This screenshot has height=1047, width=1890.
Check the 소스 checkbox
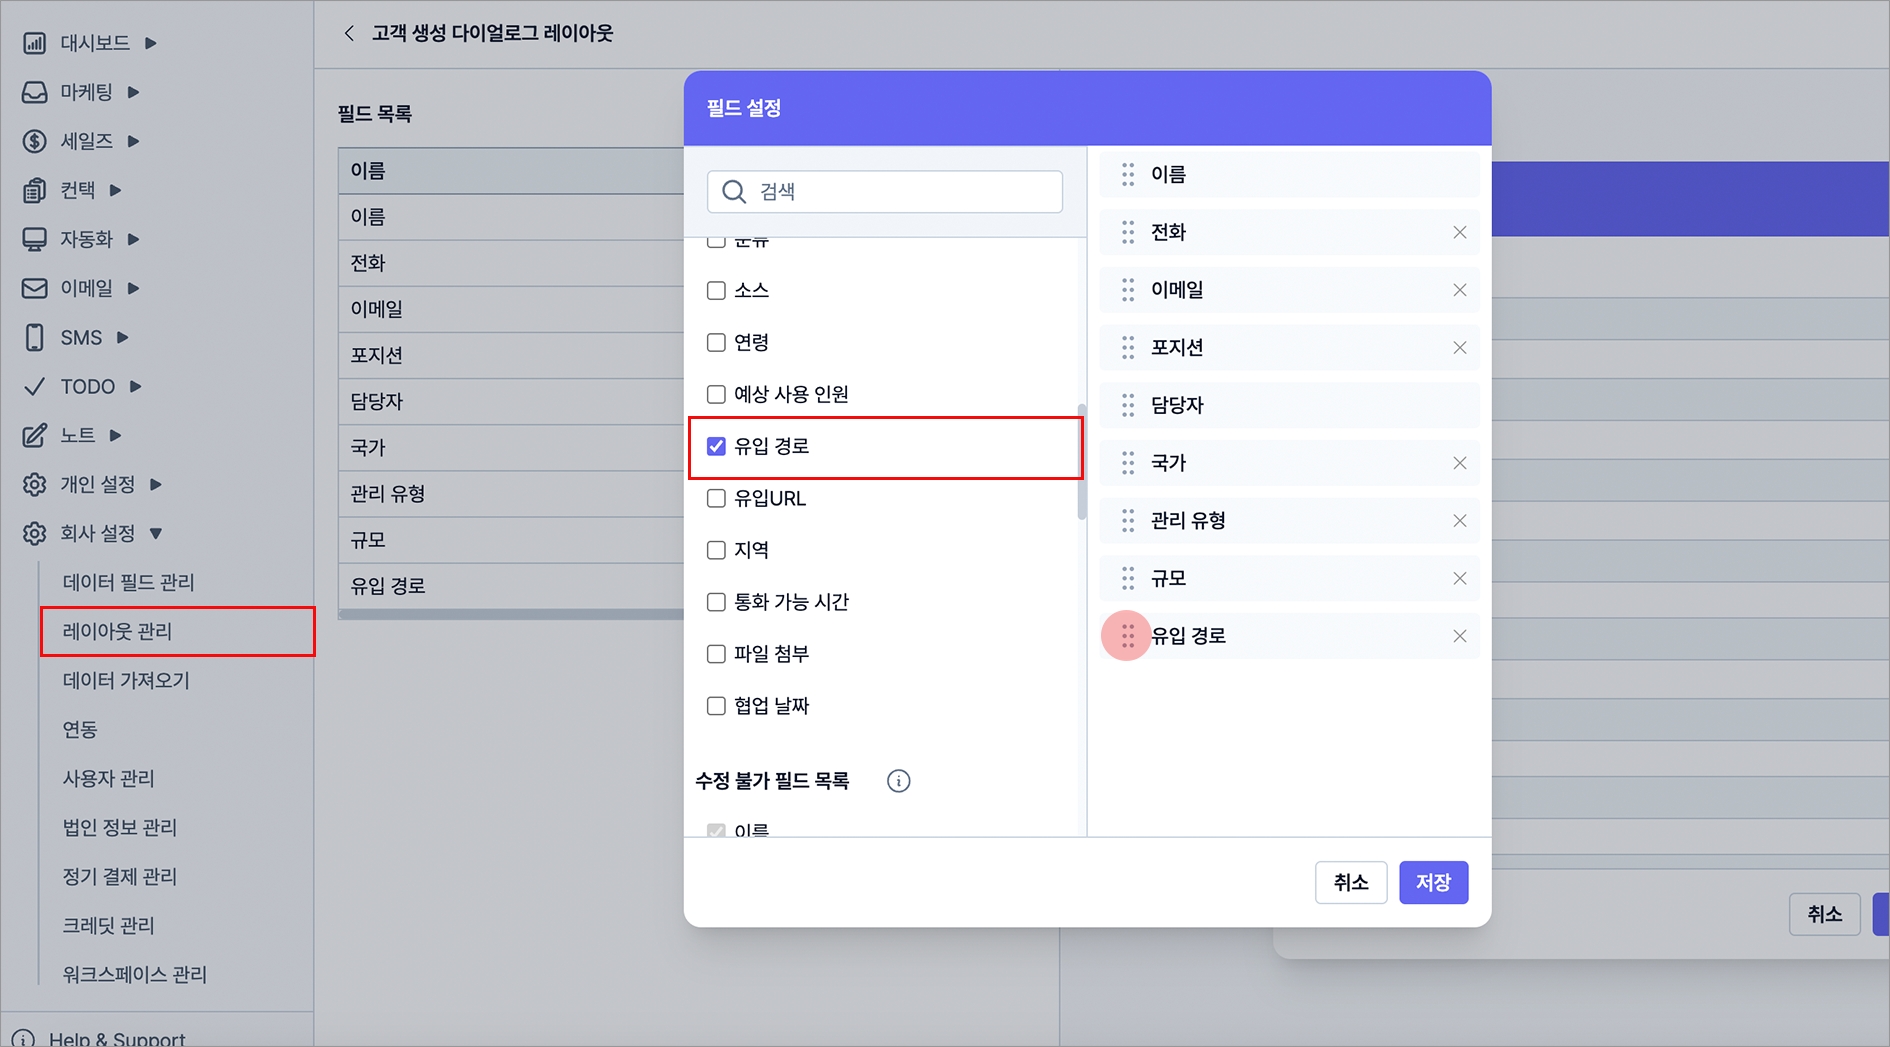tap(716, 291)
